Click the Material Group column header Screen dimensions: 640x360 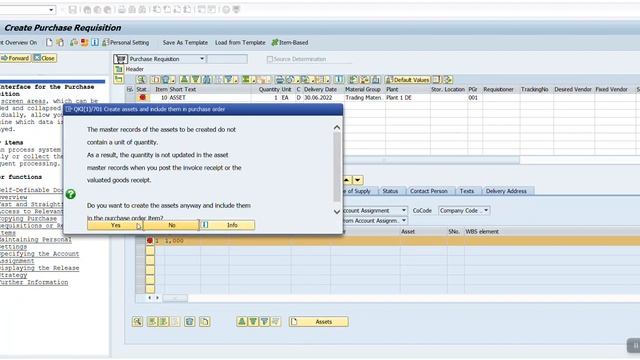coord(363,89)
